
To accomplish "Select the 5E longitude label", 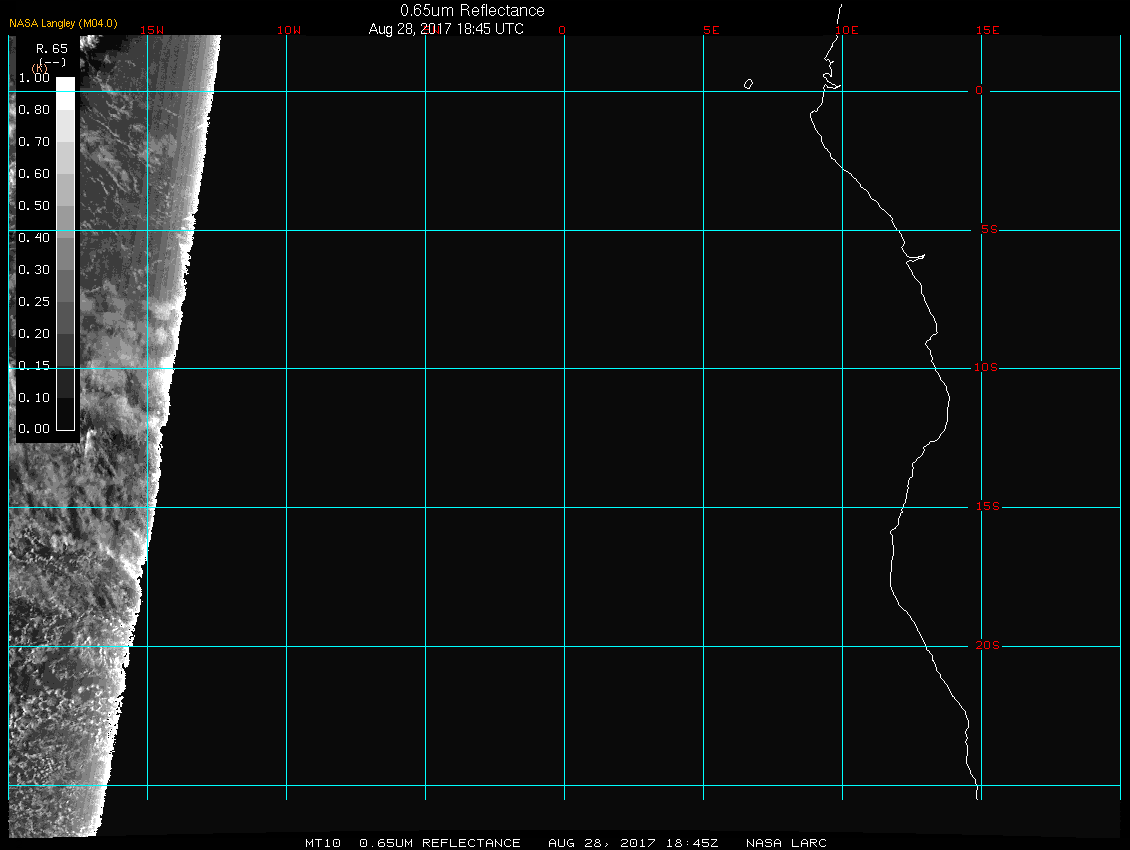I will coord(711,30).
